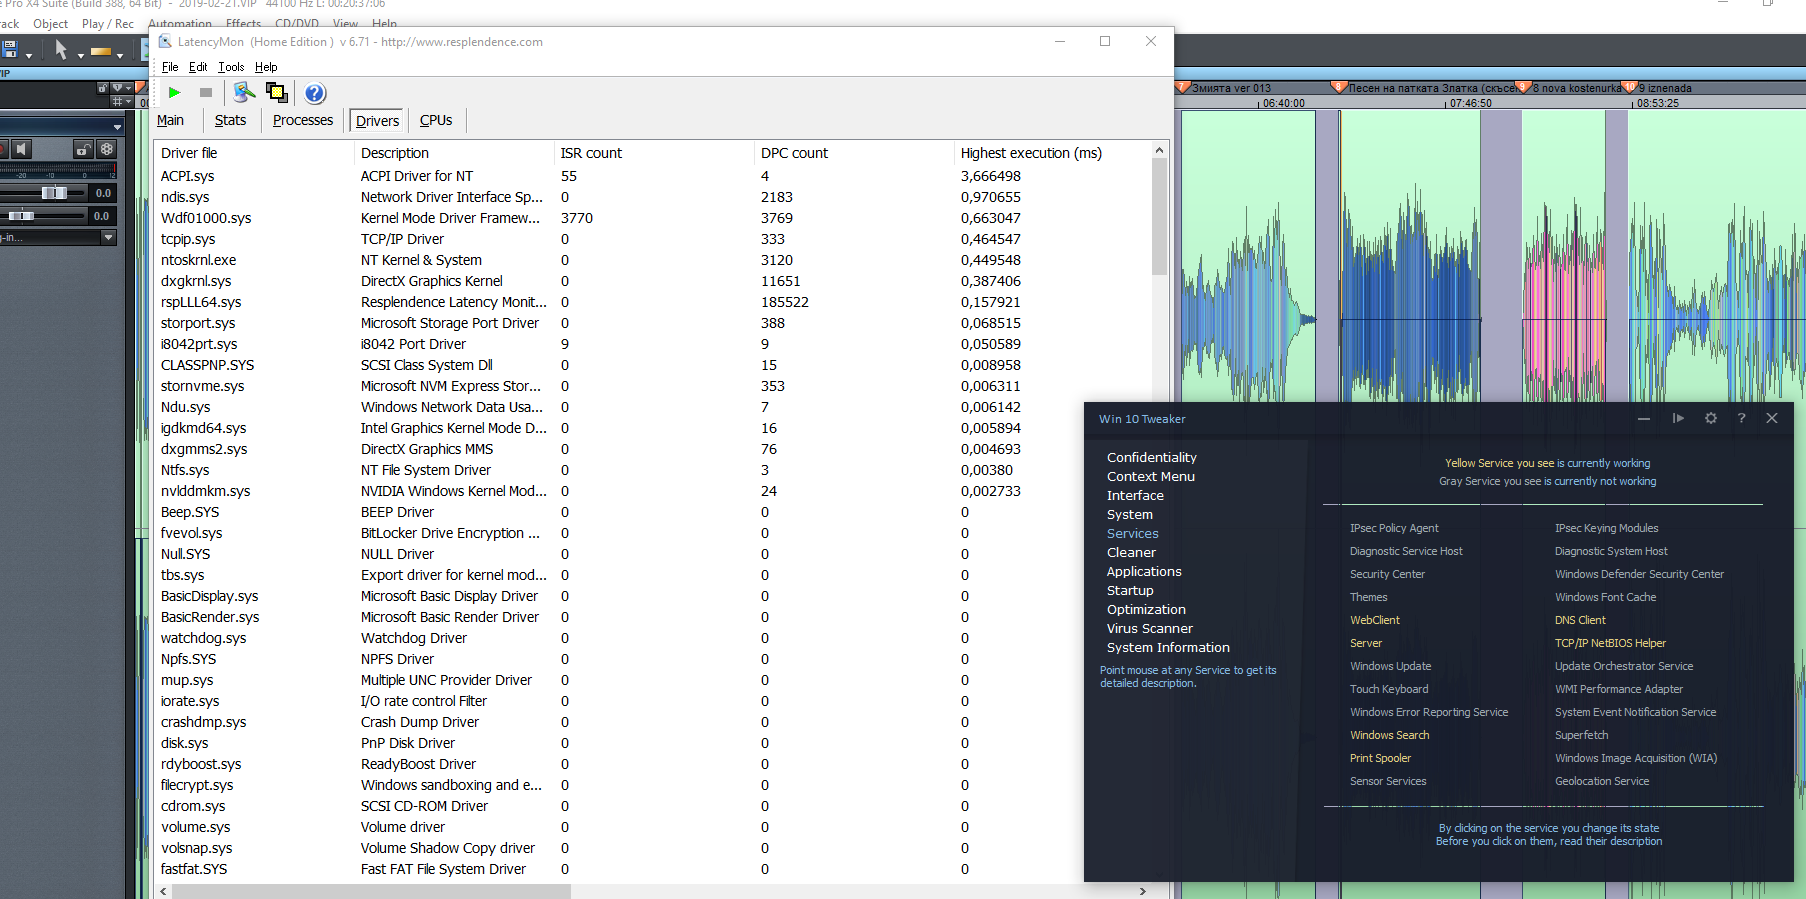This screenshot has height=899, width=1806.
Task: Toggle the DNS Client service
Action: (1580, 620)
